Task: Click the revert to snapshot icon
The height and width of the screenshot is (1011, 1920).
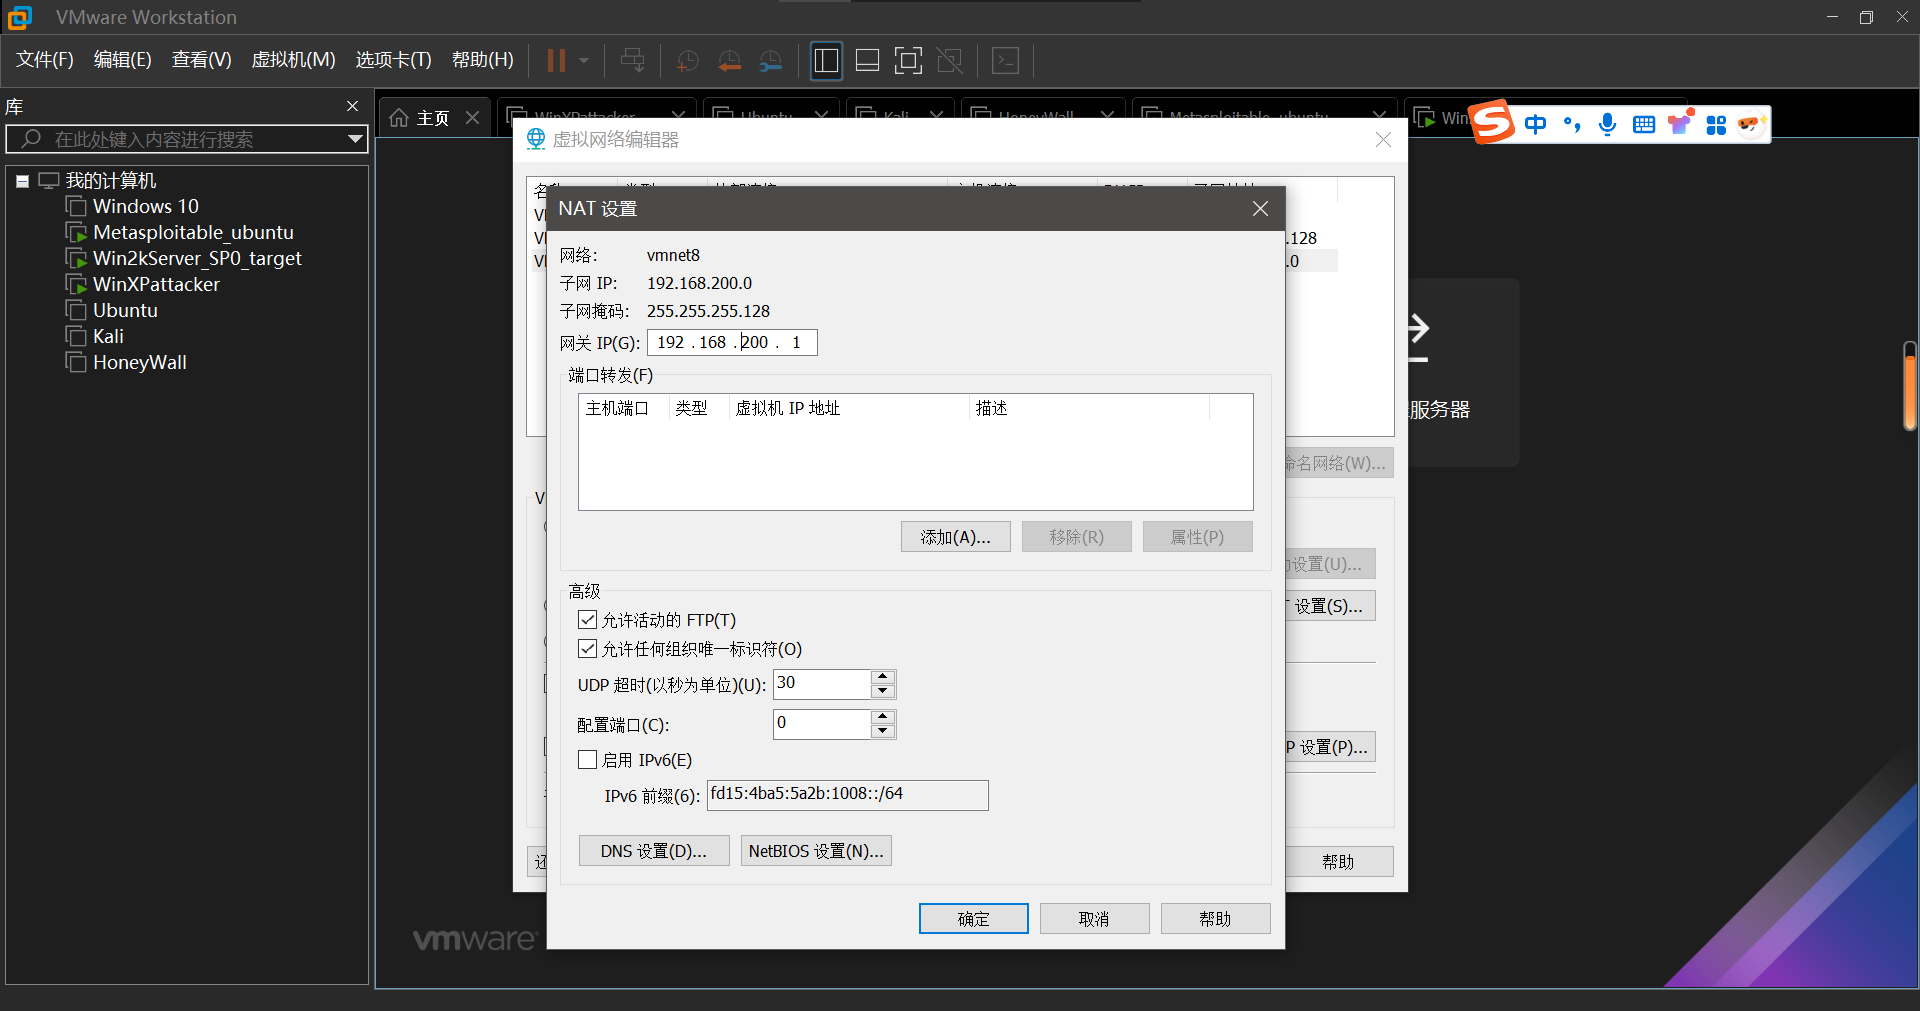Action: click(729, 61)
